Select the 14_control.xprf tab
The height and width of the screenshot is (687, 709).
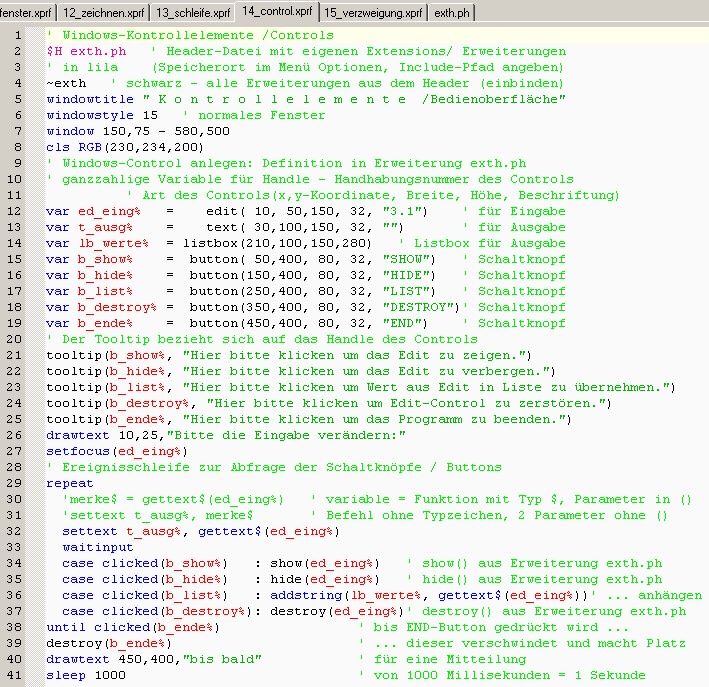pyautogui.click(x=277, y=12)
